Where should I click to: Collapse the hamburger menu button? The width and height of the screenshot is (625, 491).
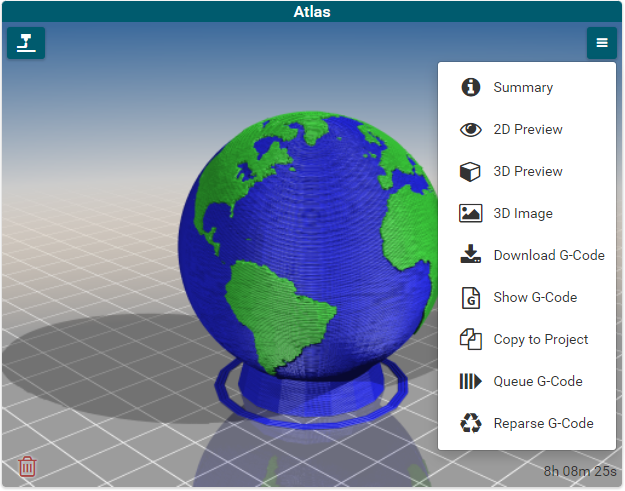[x=601, y=43]
